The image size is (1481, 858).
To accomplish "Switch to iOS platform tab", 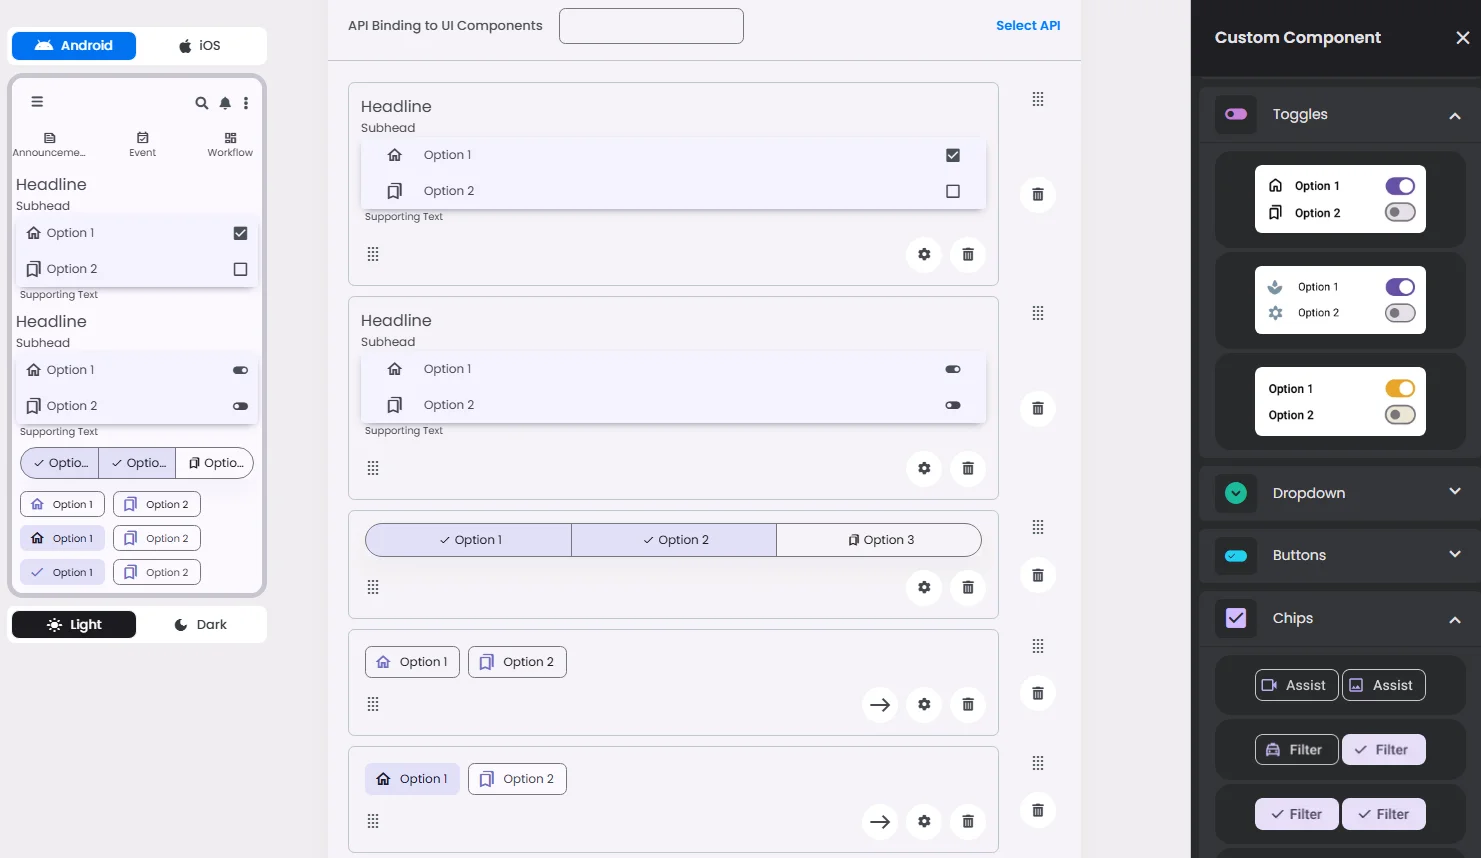I will coord(200,46).
